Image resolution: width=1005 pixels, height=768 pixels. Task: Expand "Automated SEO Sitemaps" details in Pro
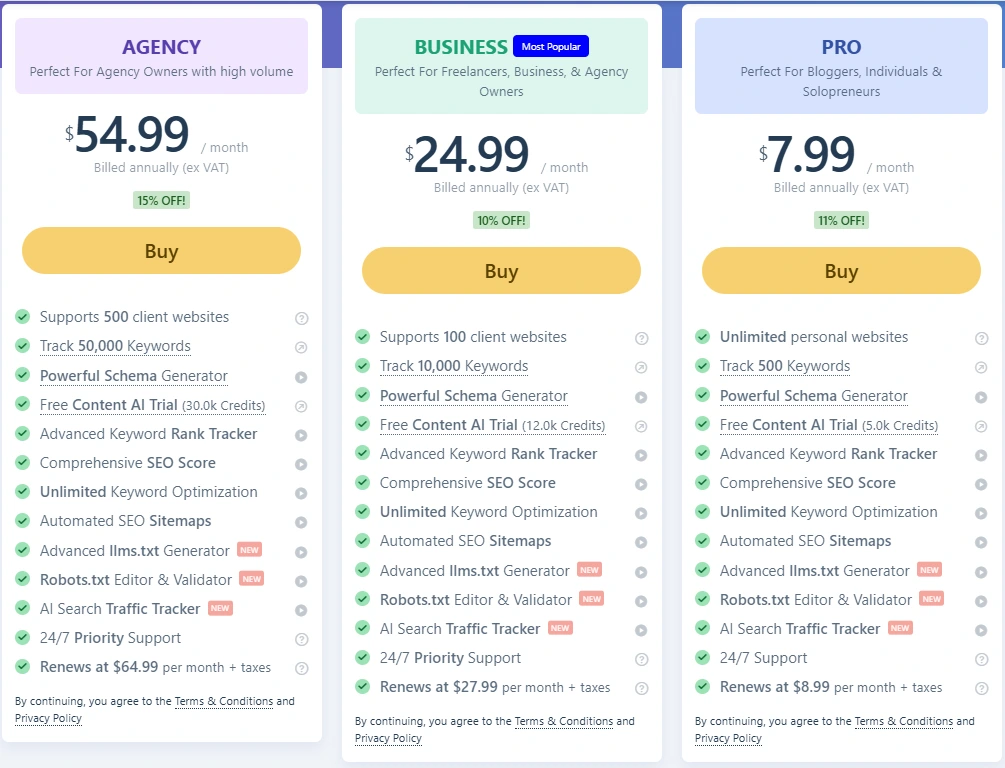tap(981, 541)
